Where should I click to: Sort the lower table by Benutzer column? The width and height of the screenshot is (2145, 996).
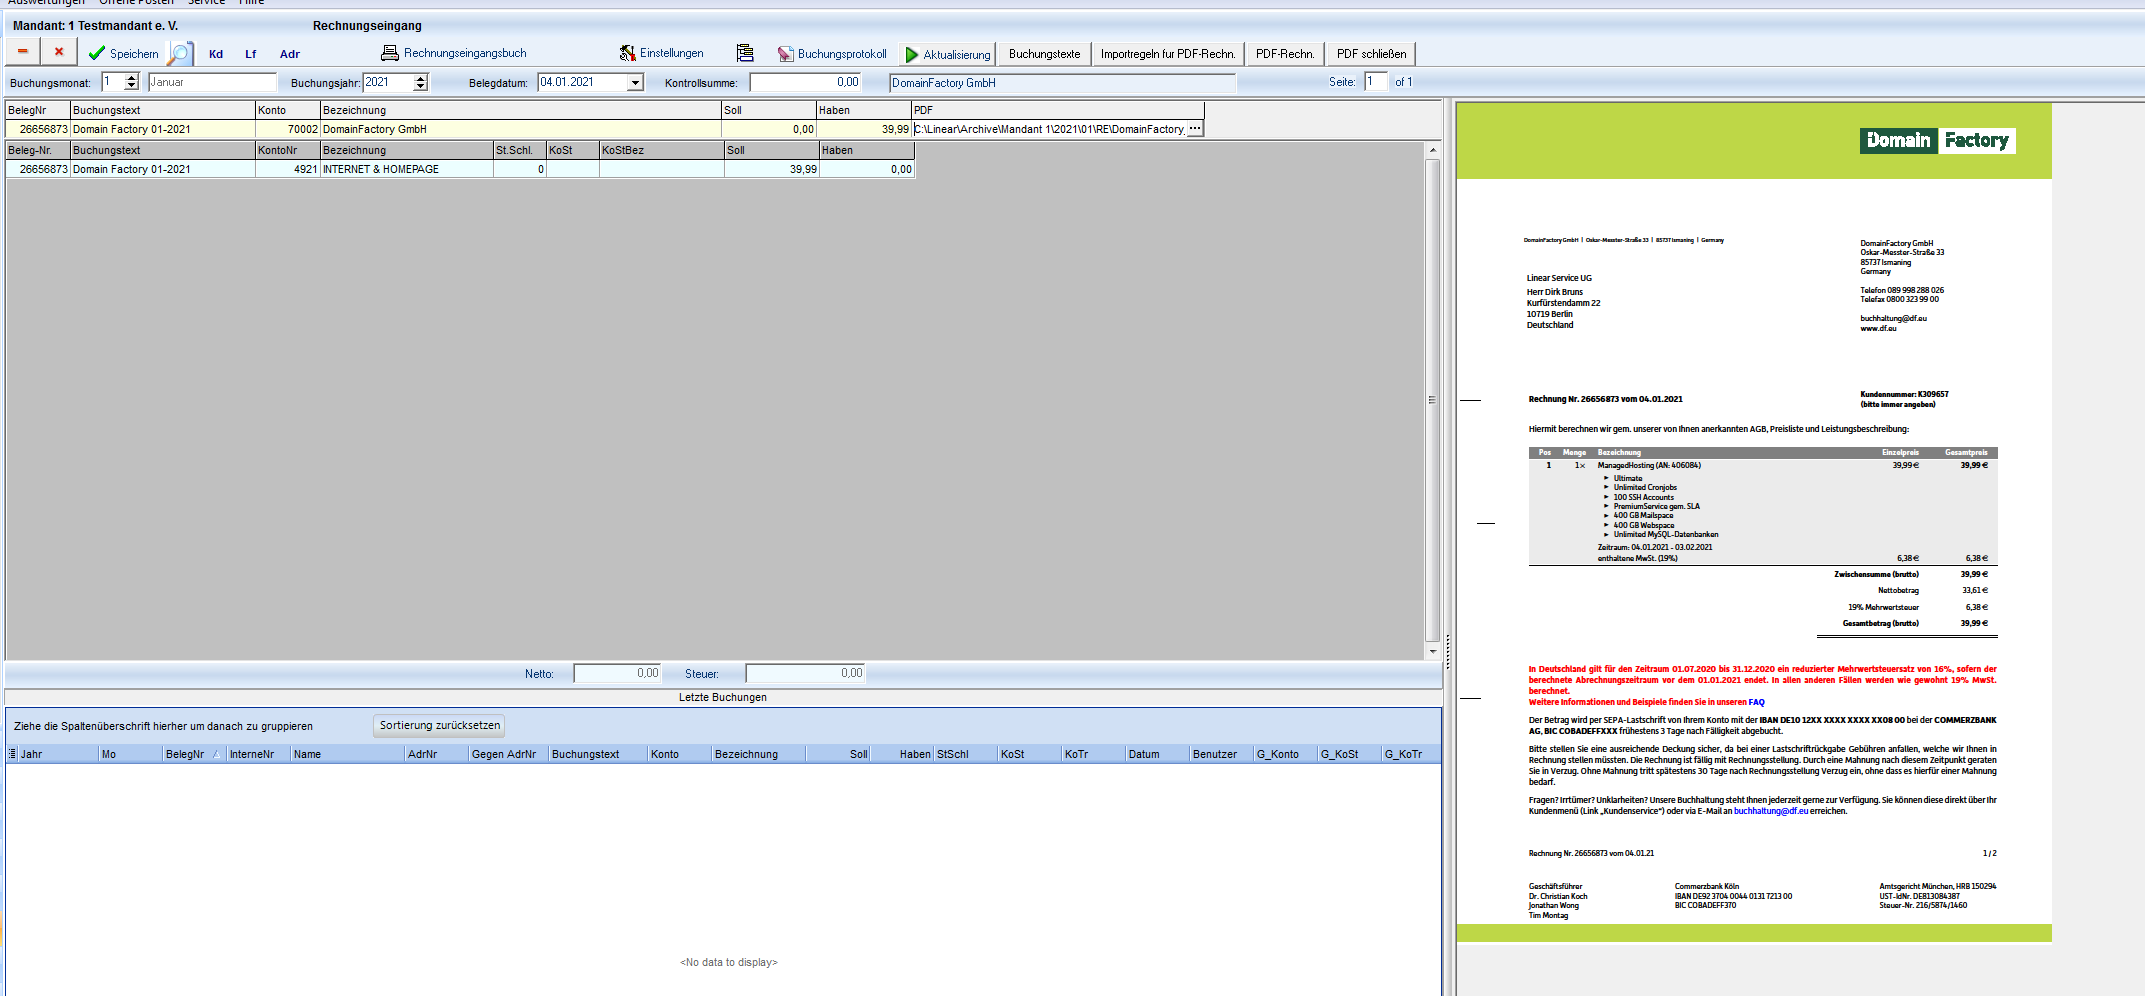(1221, 754)
